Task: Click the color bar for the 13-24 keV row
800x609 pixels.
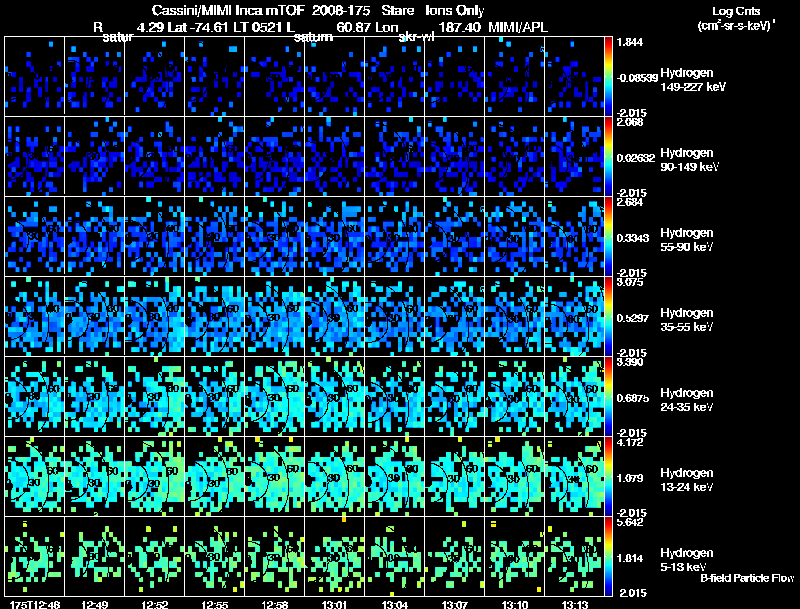Action: click(608, 476)
